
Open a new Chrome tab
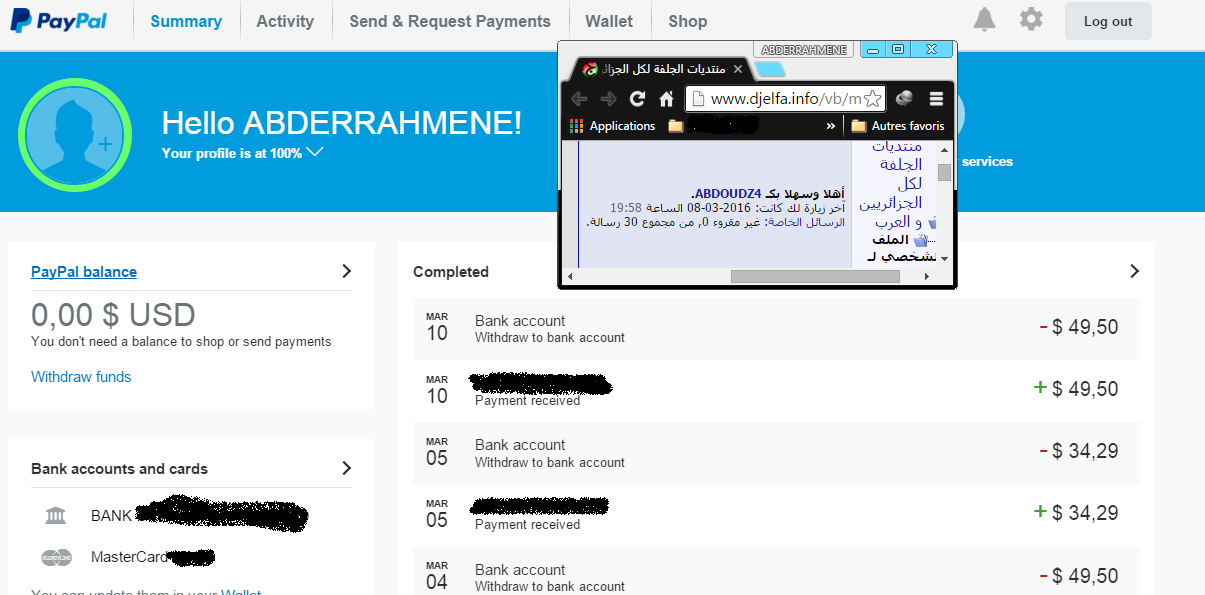768,70
